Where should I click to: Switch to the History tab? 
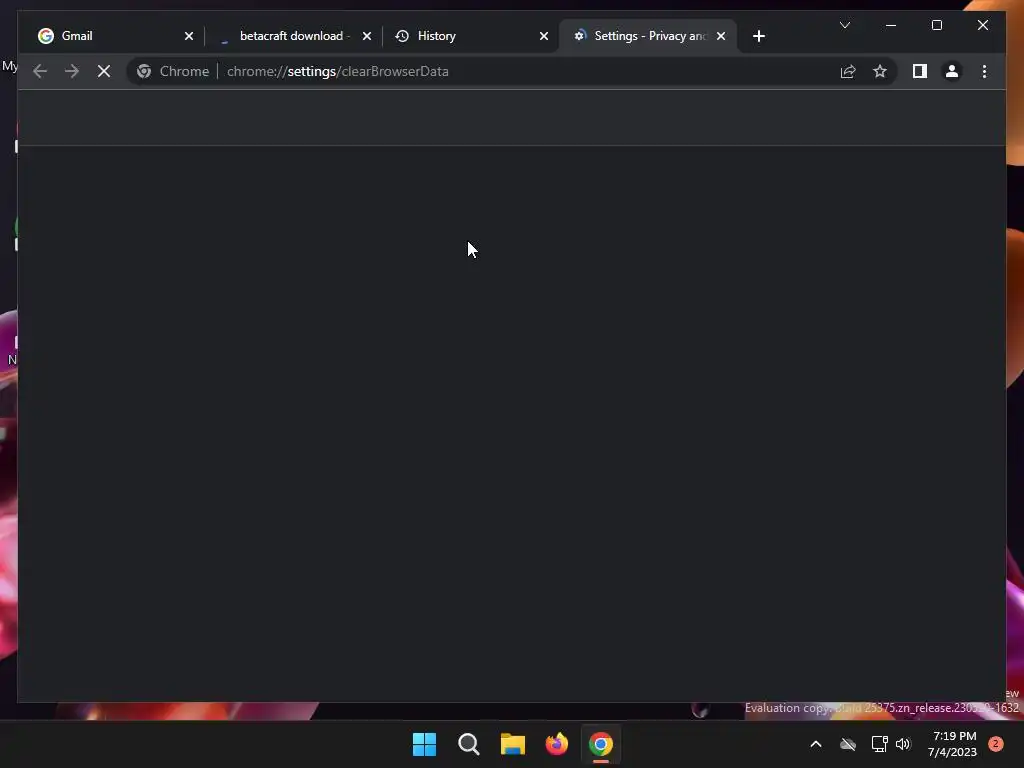[470, 36]
